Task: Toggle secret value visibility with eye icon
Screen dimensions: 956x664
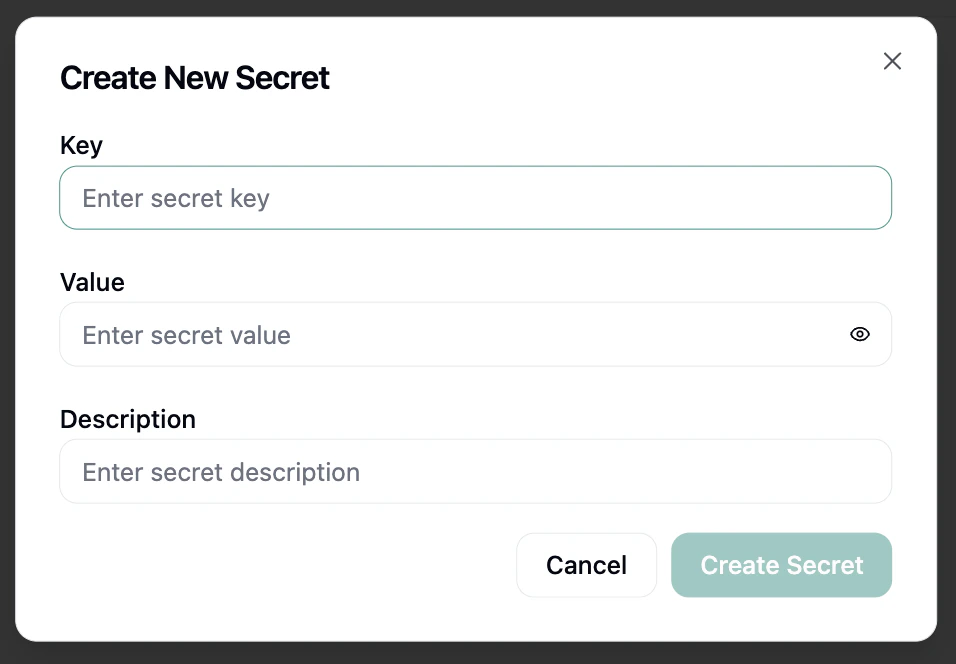Action: [x=860, y=334]
